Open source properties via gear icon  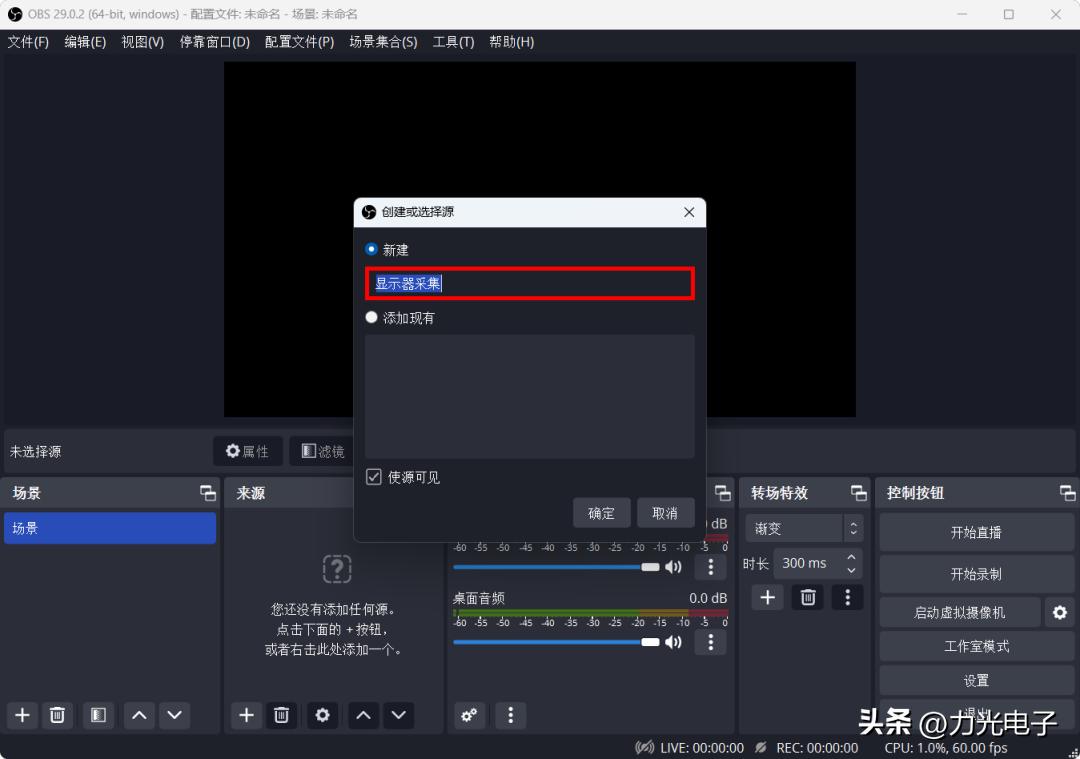pos(321,715)
